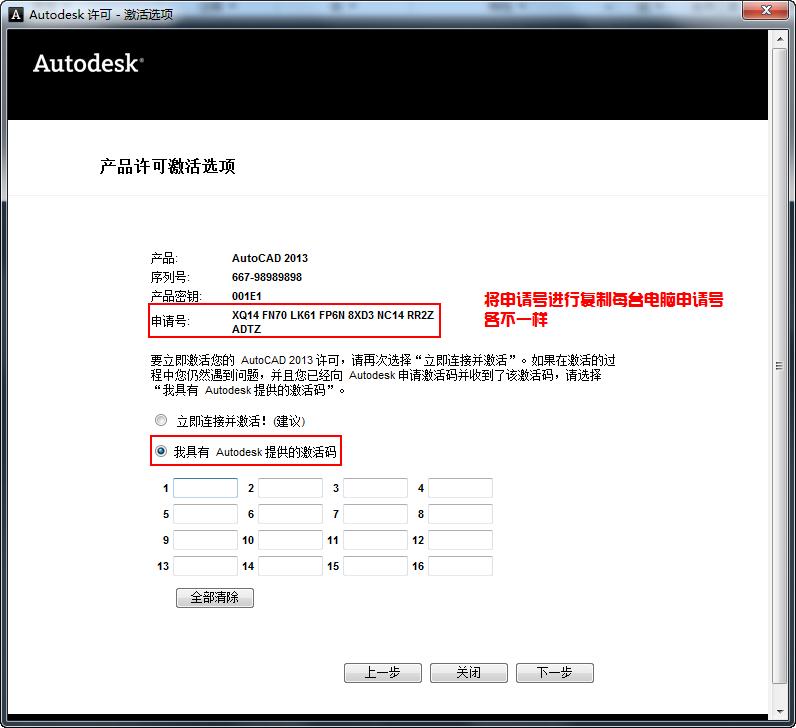Click activation code field 16
The image size is (796, 728).
[x=460, y=566]
